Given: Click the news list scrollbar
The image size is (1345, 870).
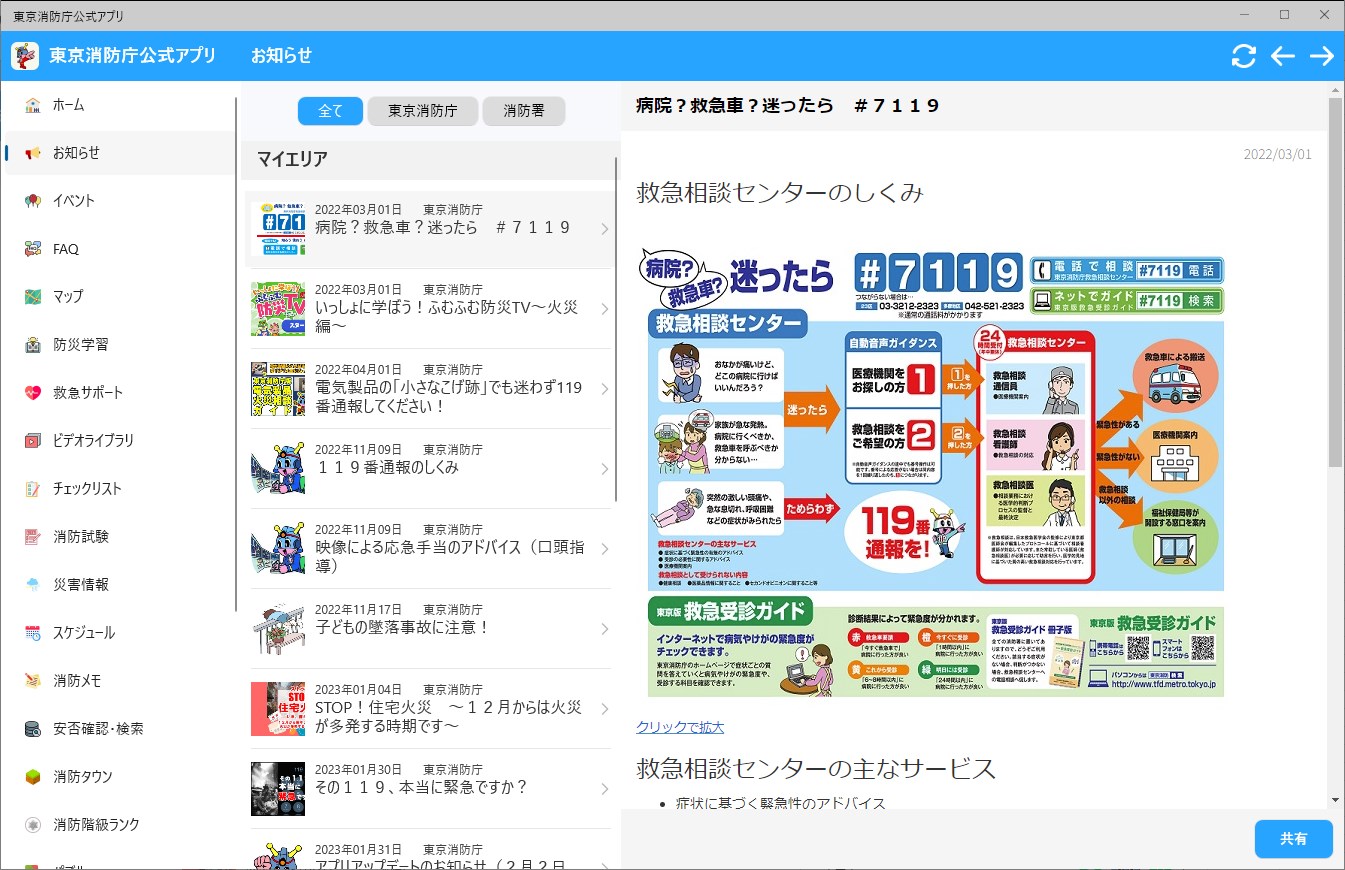Looking at the screenshot, I should 616,330.
